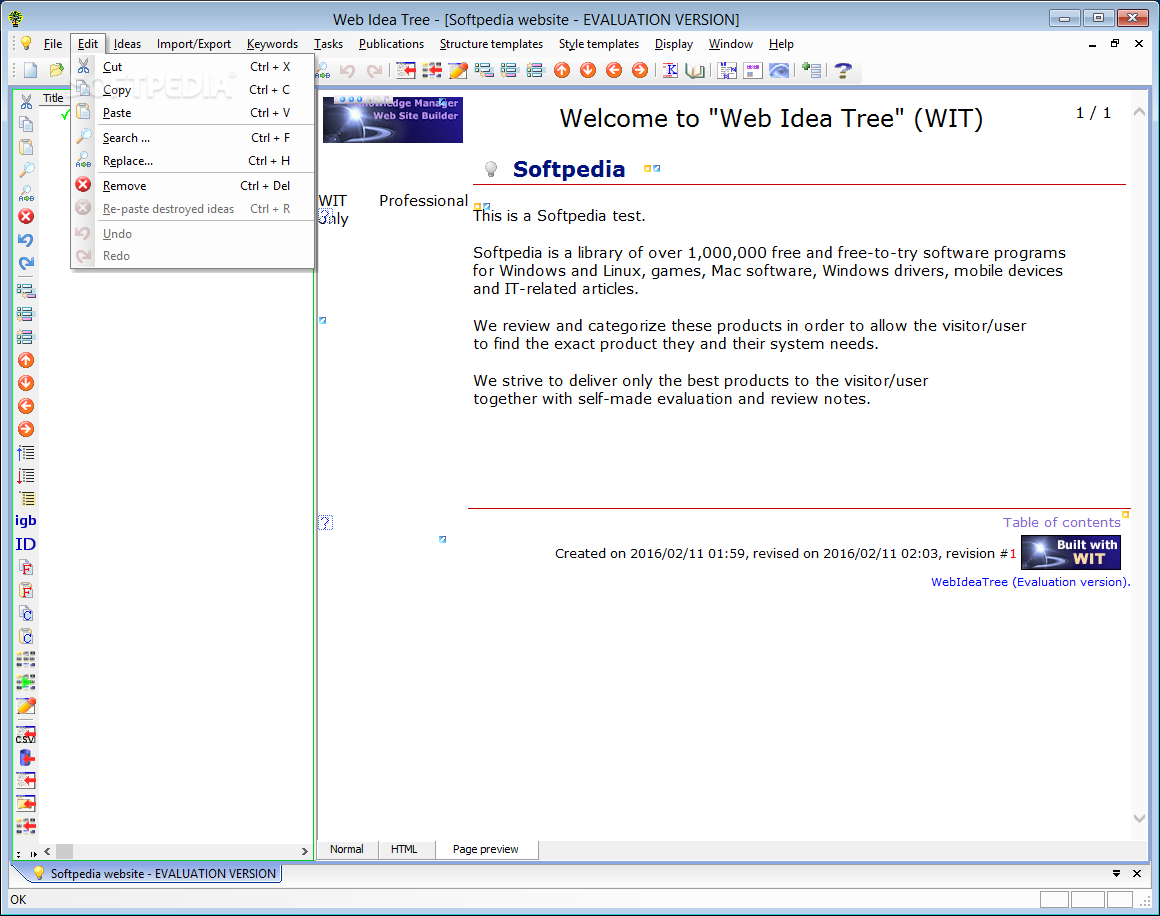Click the Title column header

[53, 98]
